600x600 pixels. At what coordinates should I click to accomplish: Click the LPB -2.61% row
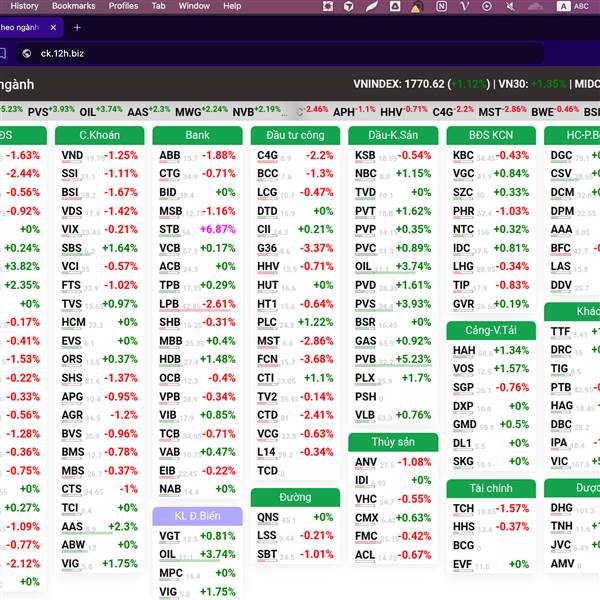pyautogui.click(x=197, y=304)
